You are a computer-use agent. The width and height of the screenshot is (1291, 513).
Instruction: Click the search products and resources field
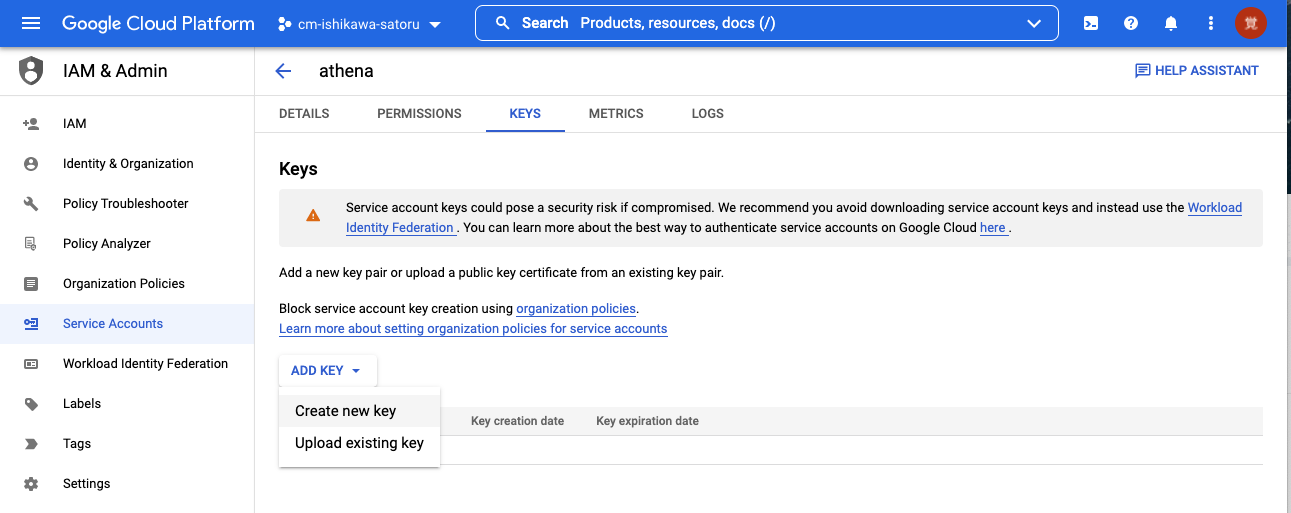(766, 23)
